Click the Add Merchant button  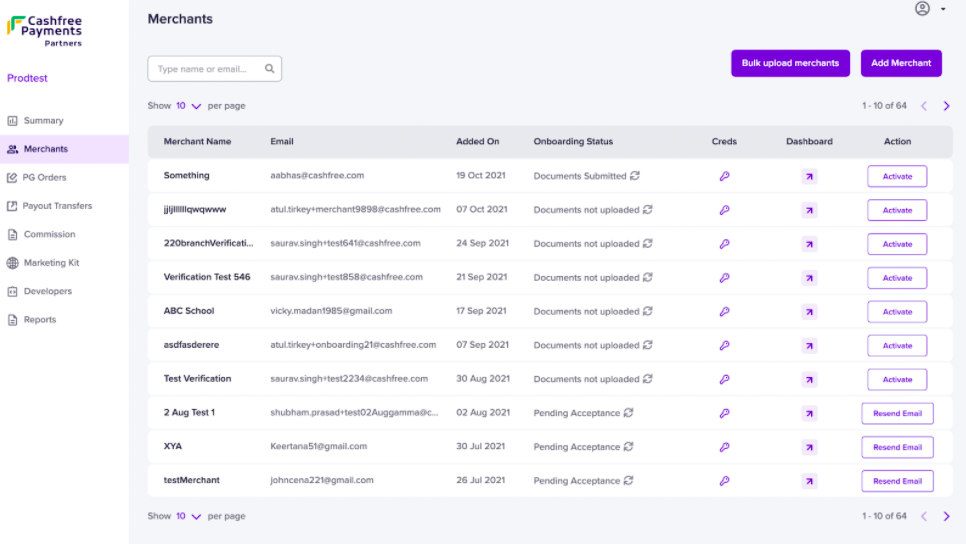click(x=900, y=63)
